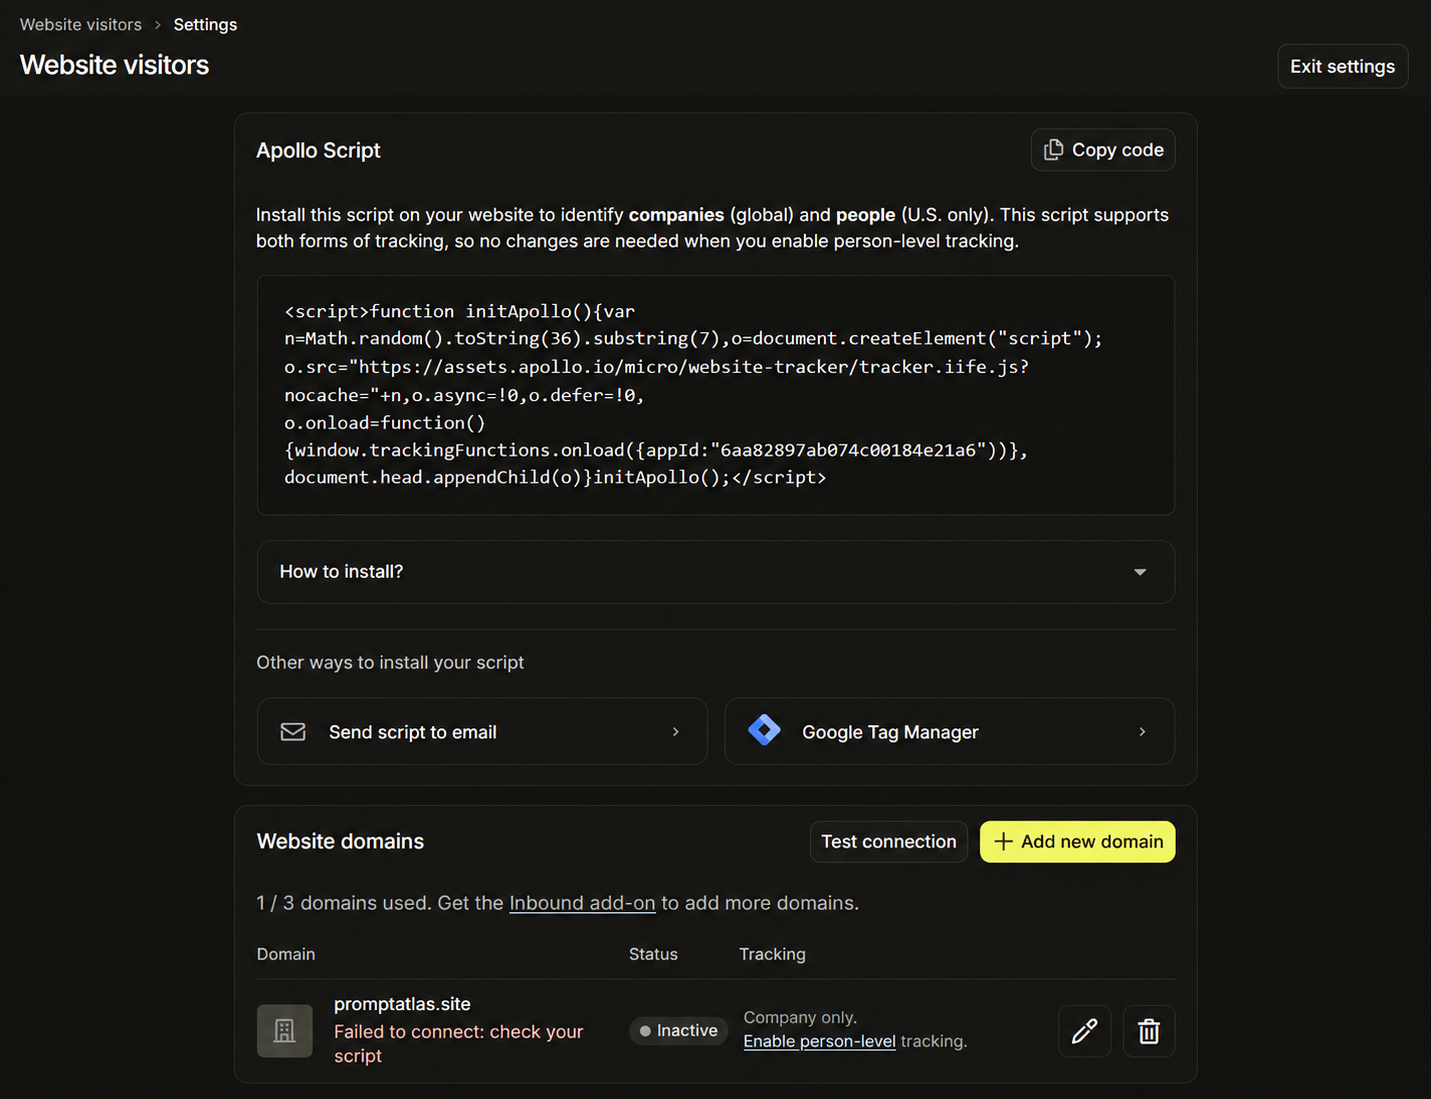Click the How to install dropdown arrow
The image size is (1431, 1099).
[x=1140, y=572]
